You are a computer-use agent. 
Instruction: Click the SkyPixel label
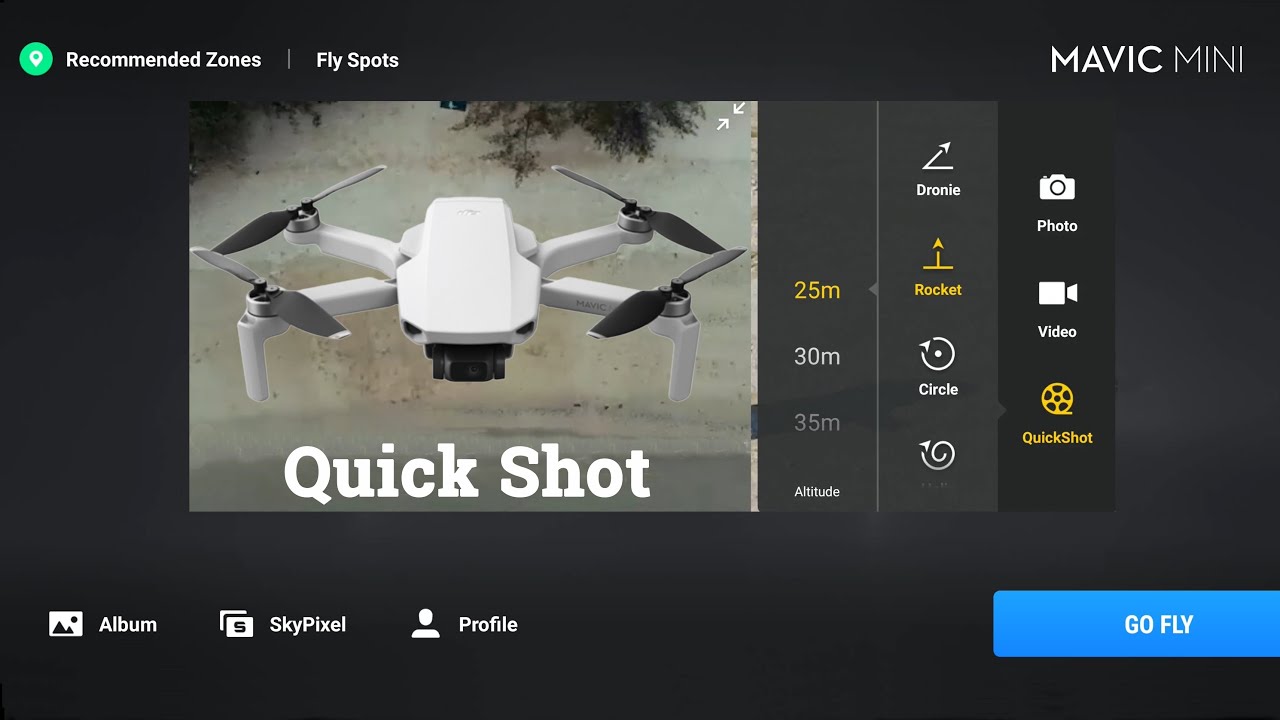click(x=308, y=625)
